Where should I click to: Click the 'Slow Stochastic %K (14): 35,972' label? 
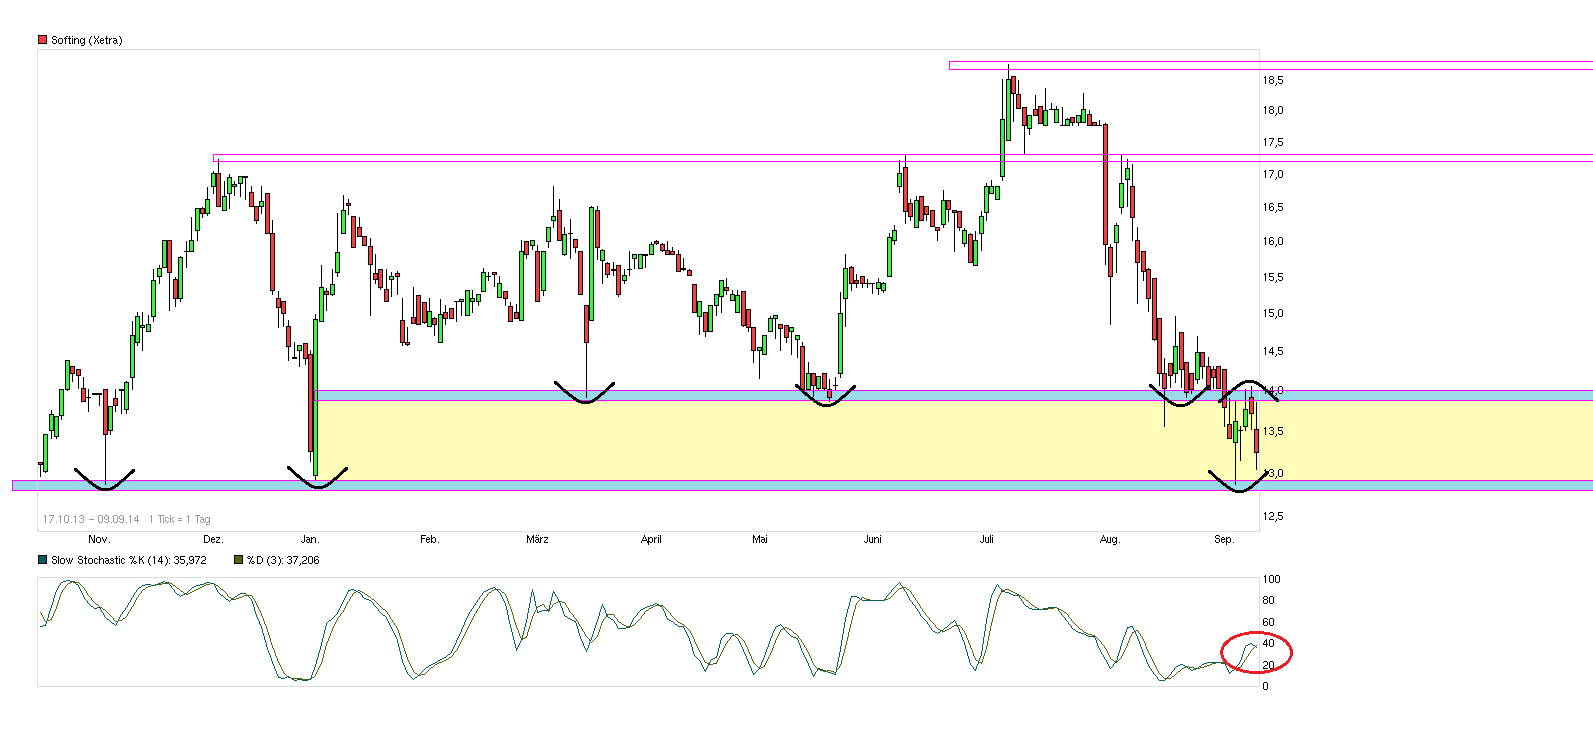tap(129, 560)
